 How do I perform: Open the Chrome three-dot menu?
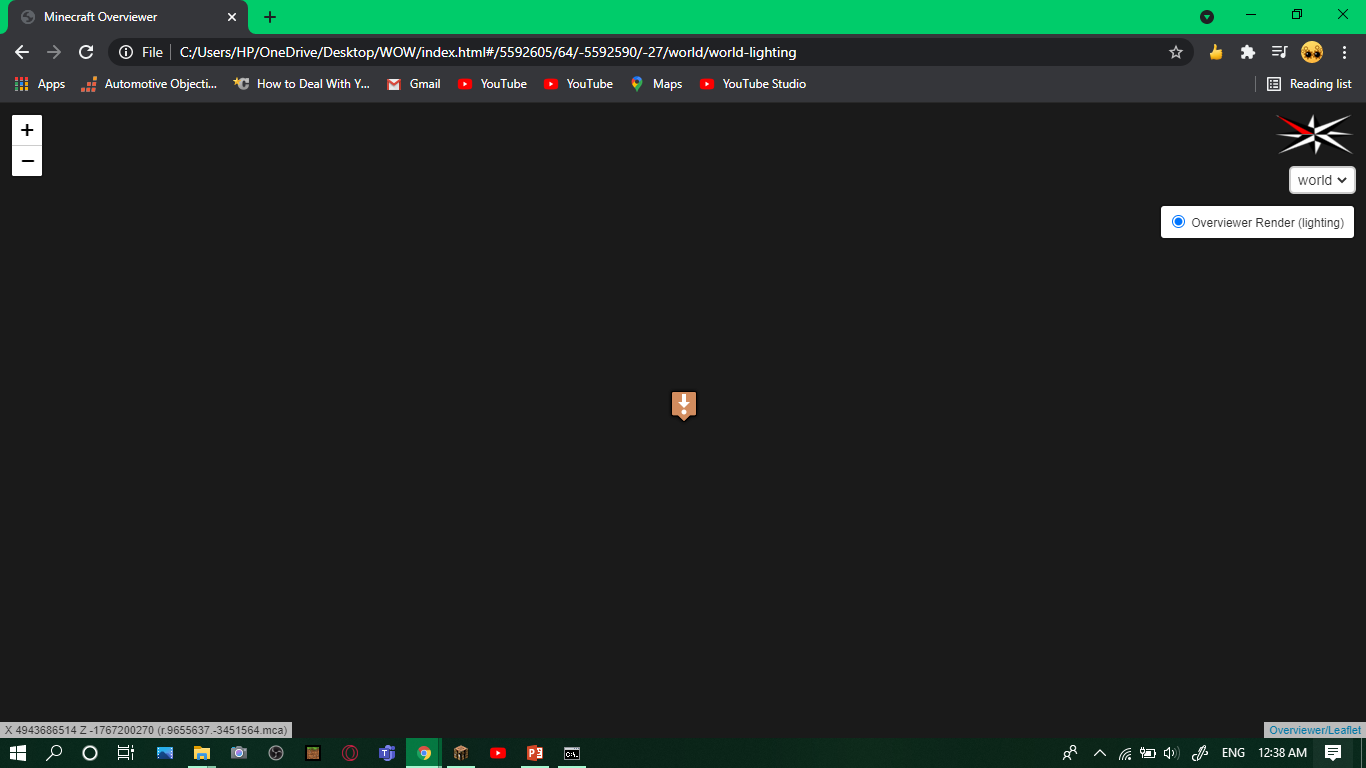pyautogui.click(x=1344, y=51)
